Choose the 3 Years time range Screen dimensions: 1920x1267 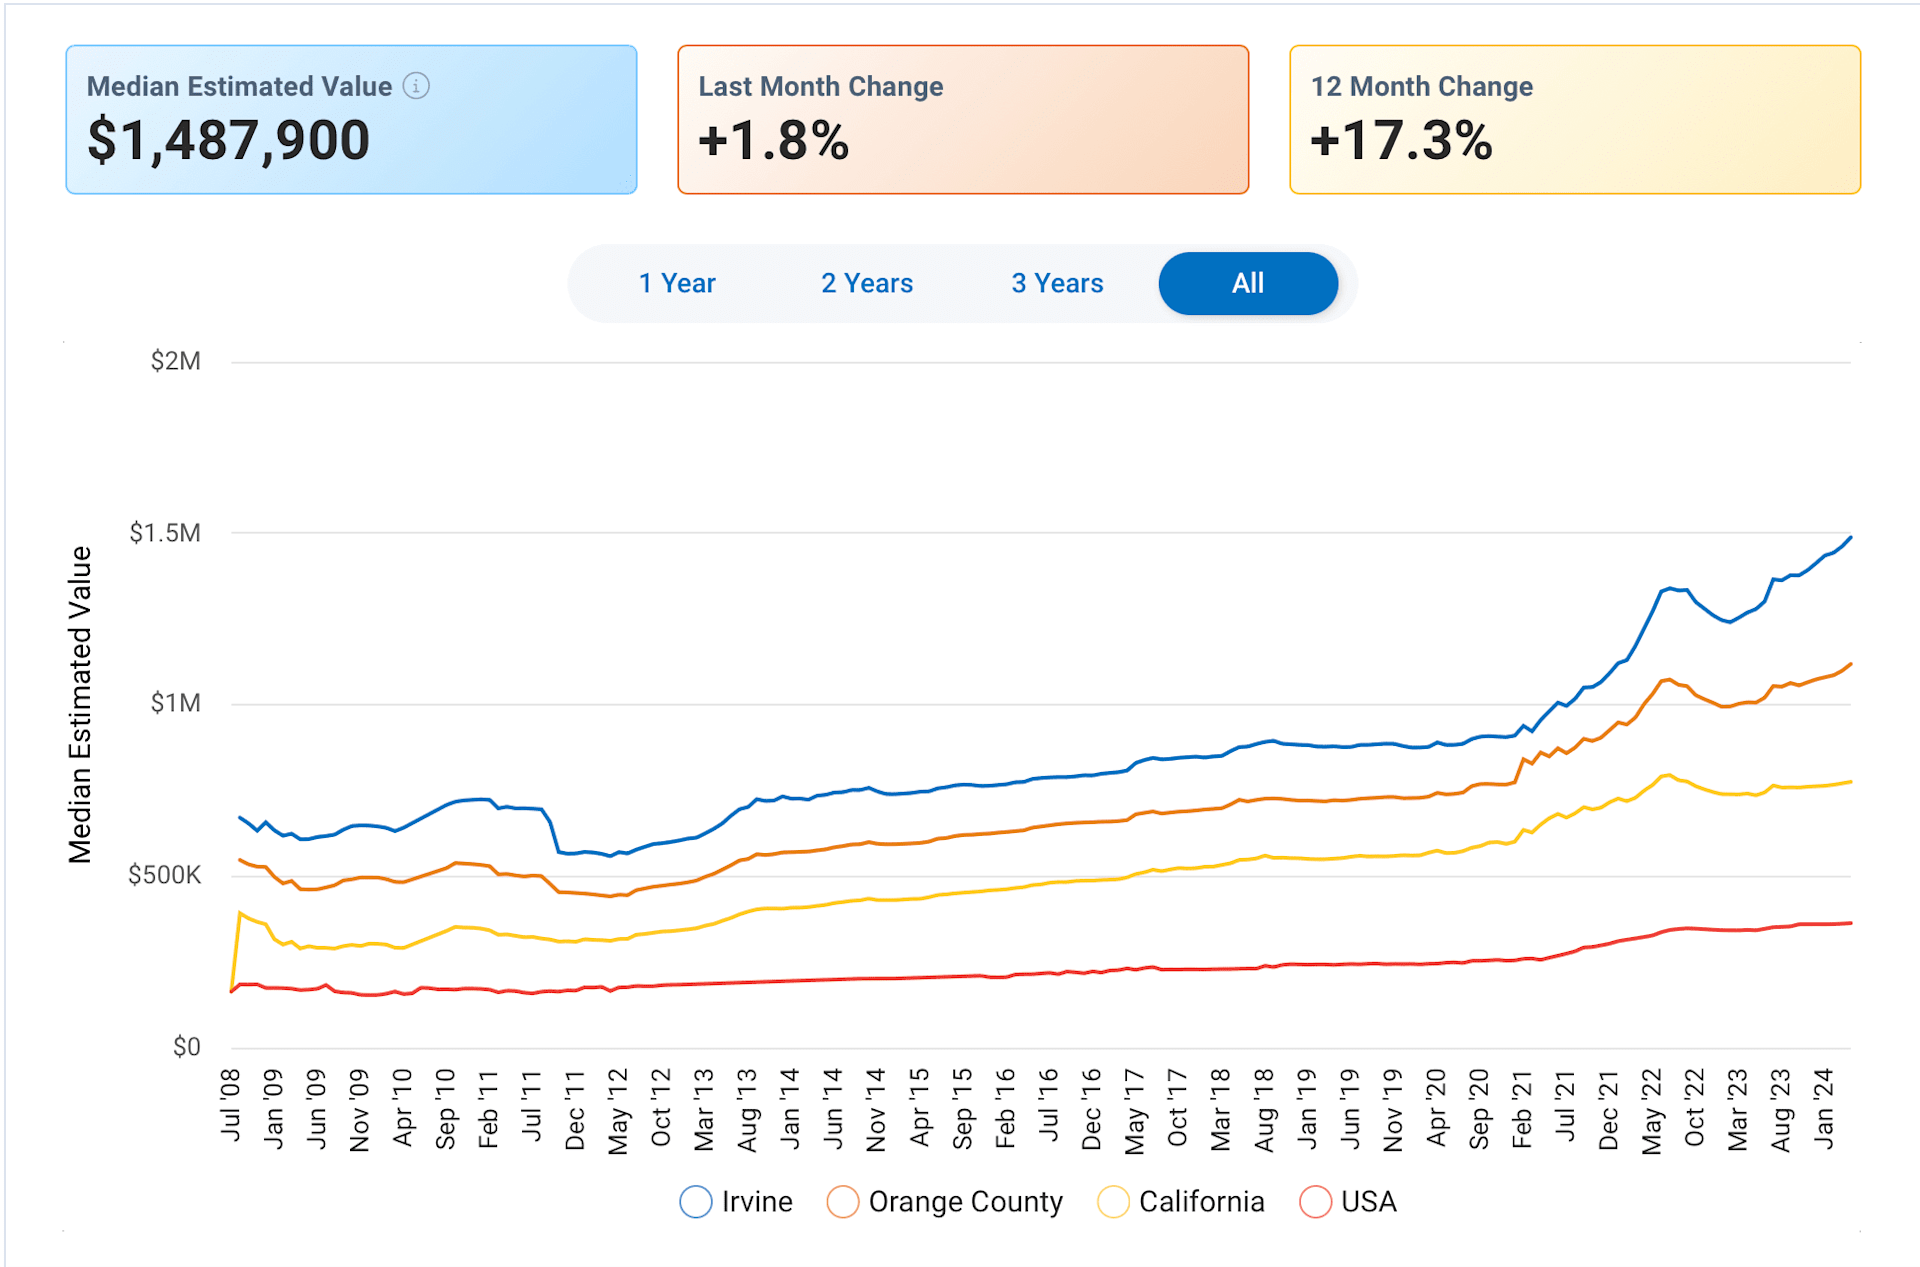tap(1057, 284)
